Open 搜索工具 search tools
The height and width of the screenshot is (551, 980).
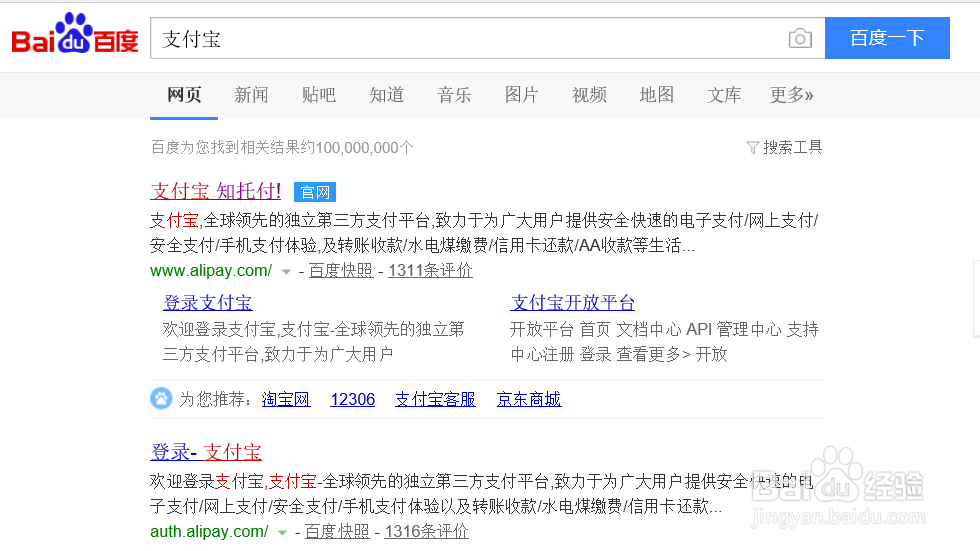[x=792, y=147]
